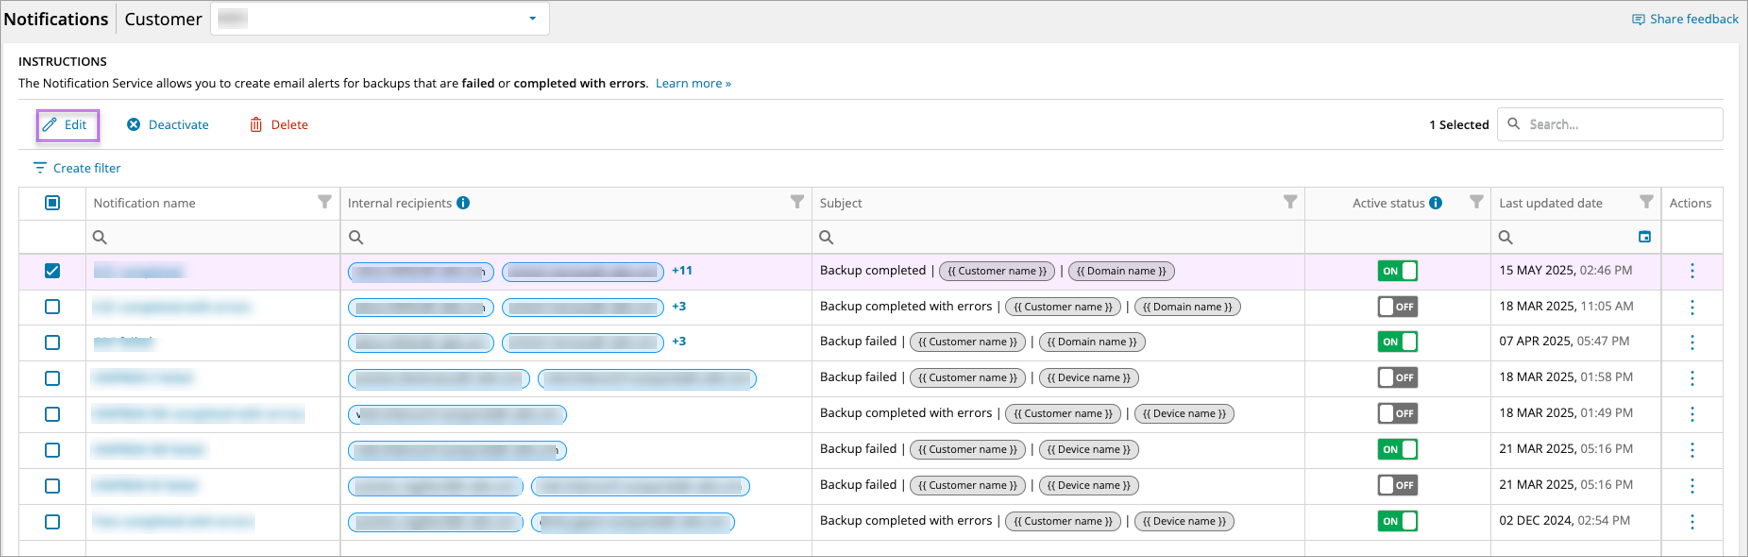Open actions menu for 18 MAR 01:49 PM row

click(1692, 414)
